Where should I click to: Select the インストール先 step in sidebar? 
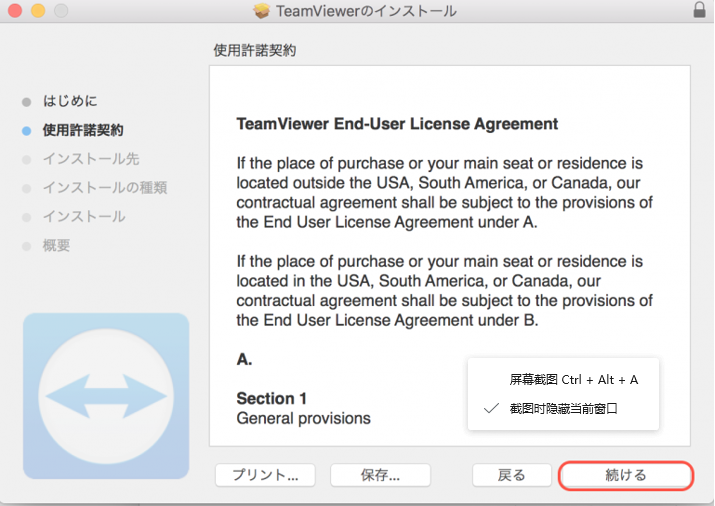(x=91, y=159)
